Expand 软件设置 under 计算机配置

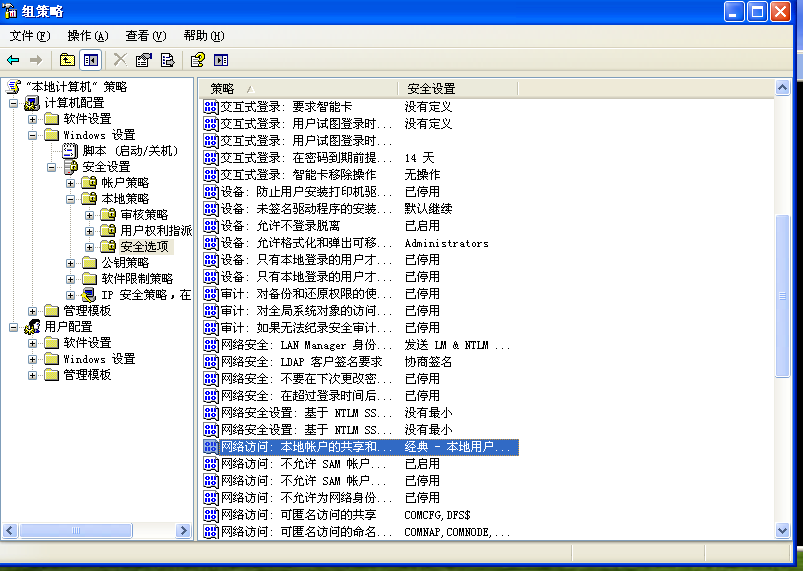tap(32, 119)
